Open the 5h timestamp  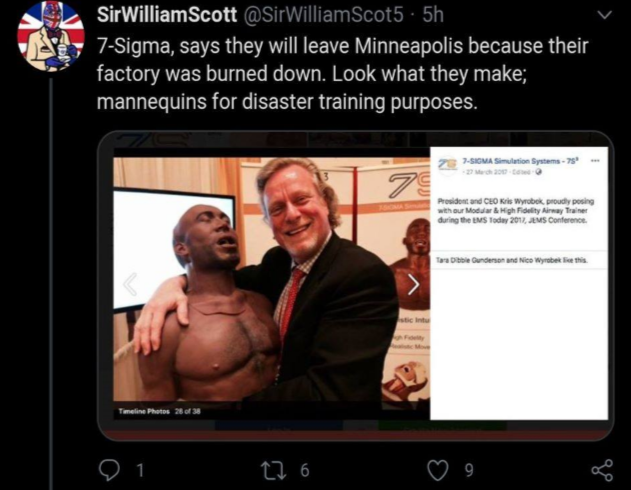433,15
